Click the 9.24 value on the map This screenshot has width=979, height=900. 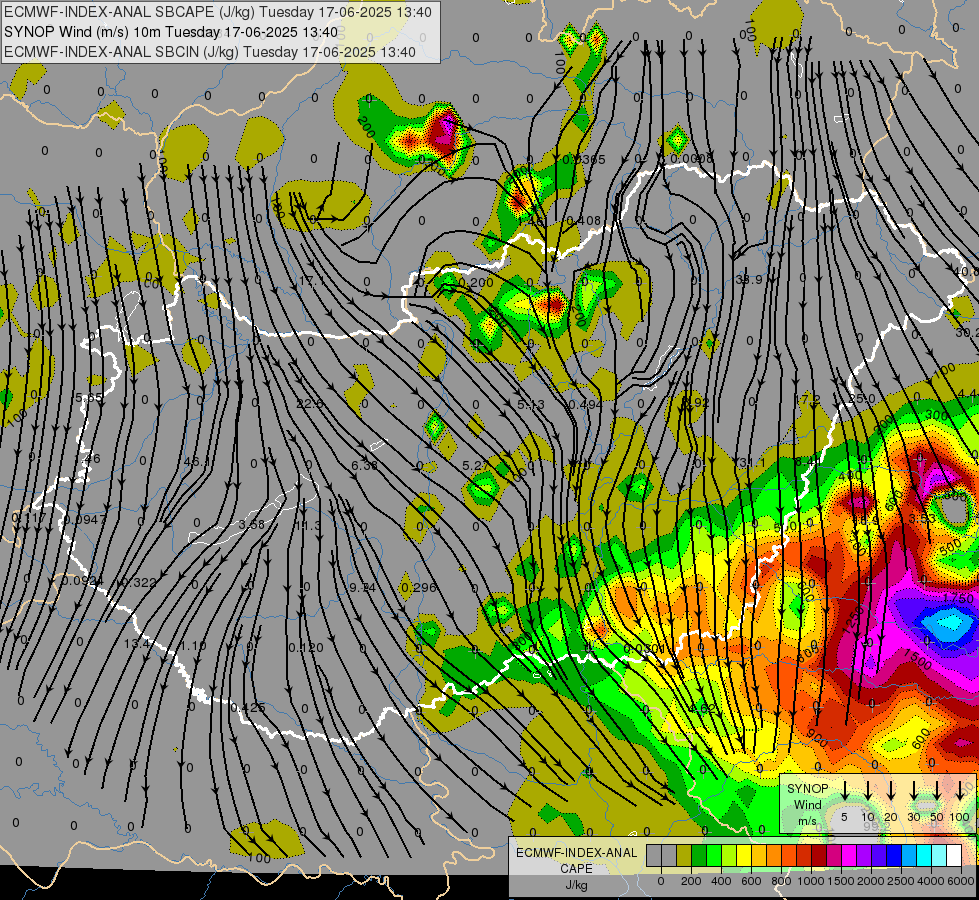point(362,588)
